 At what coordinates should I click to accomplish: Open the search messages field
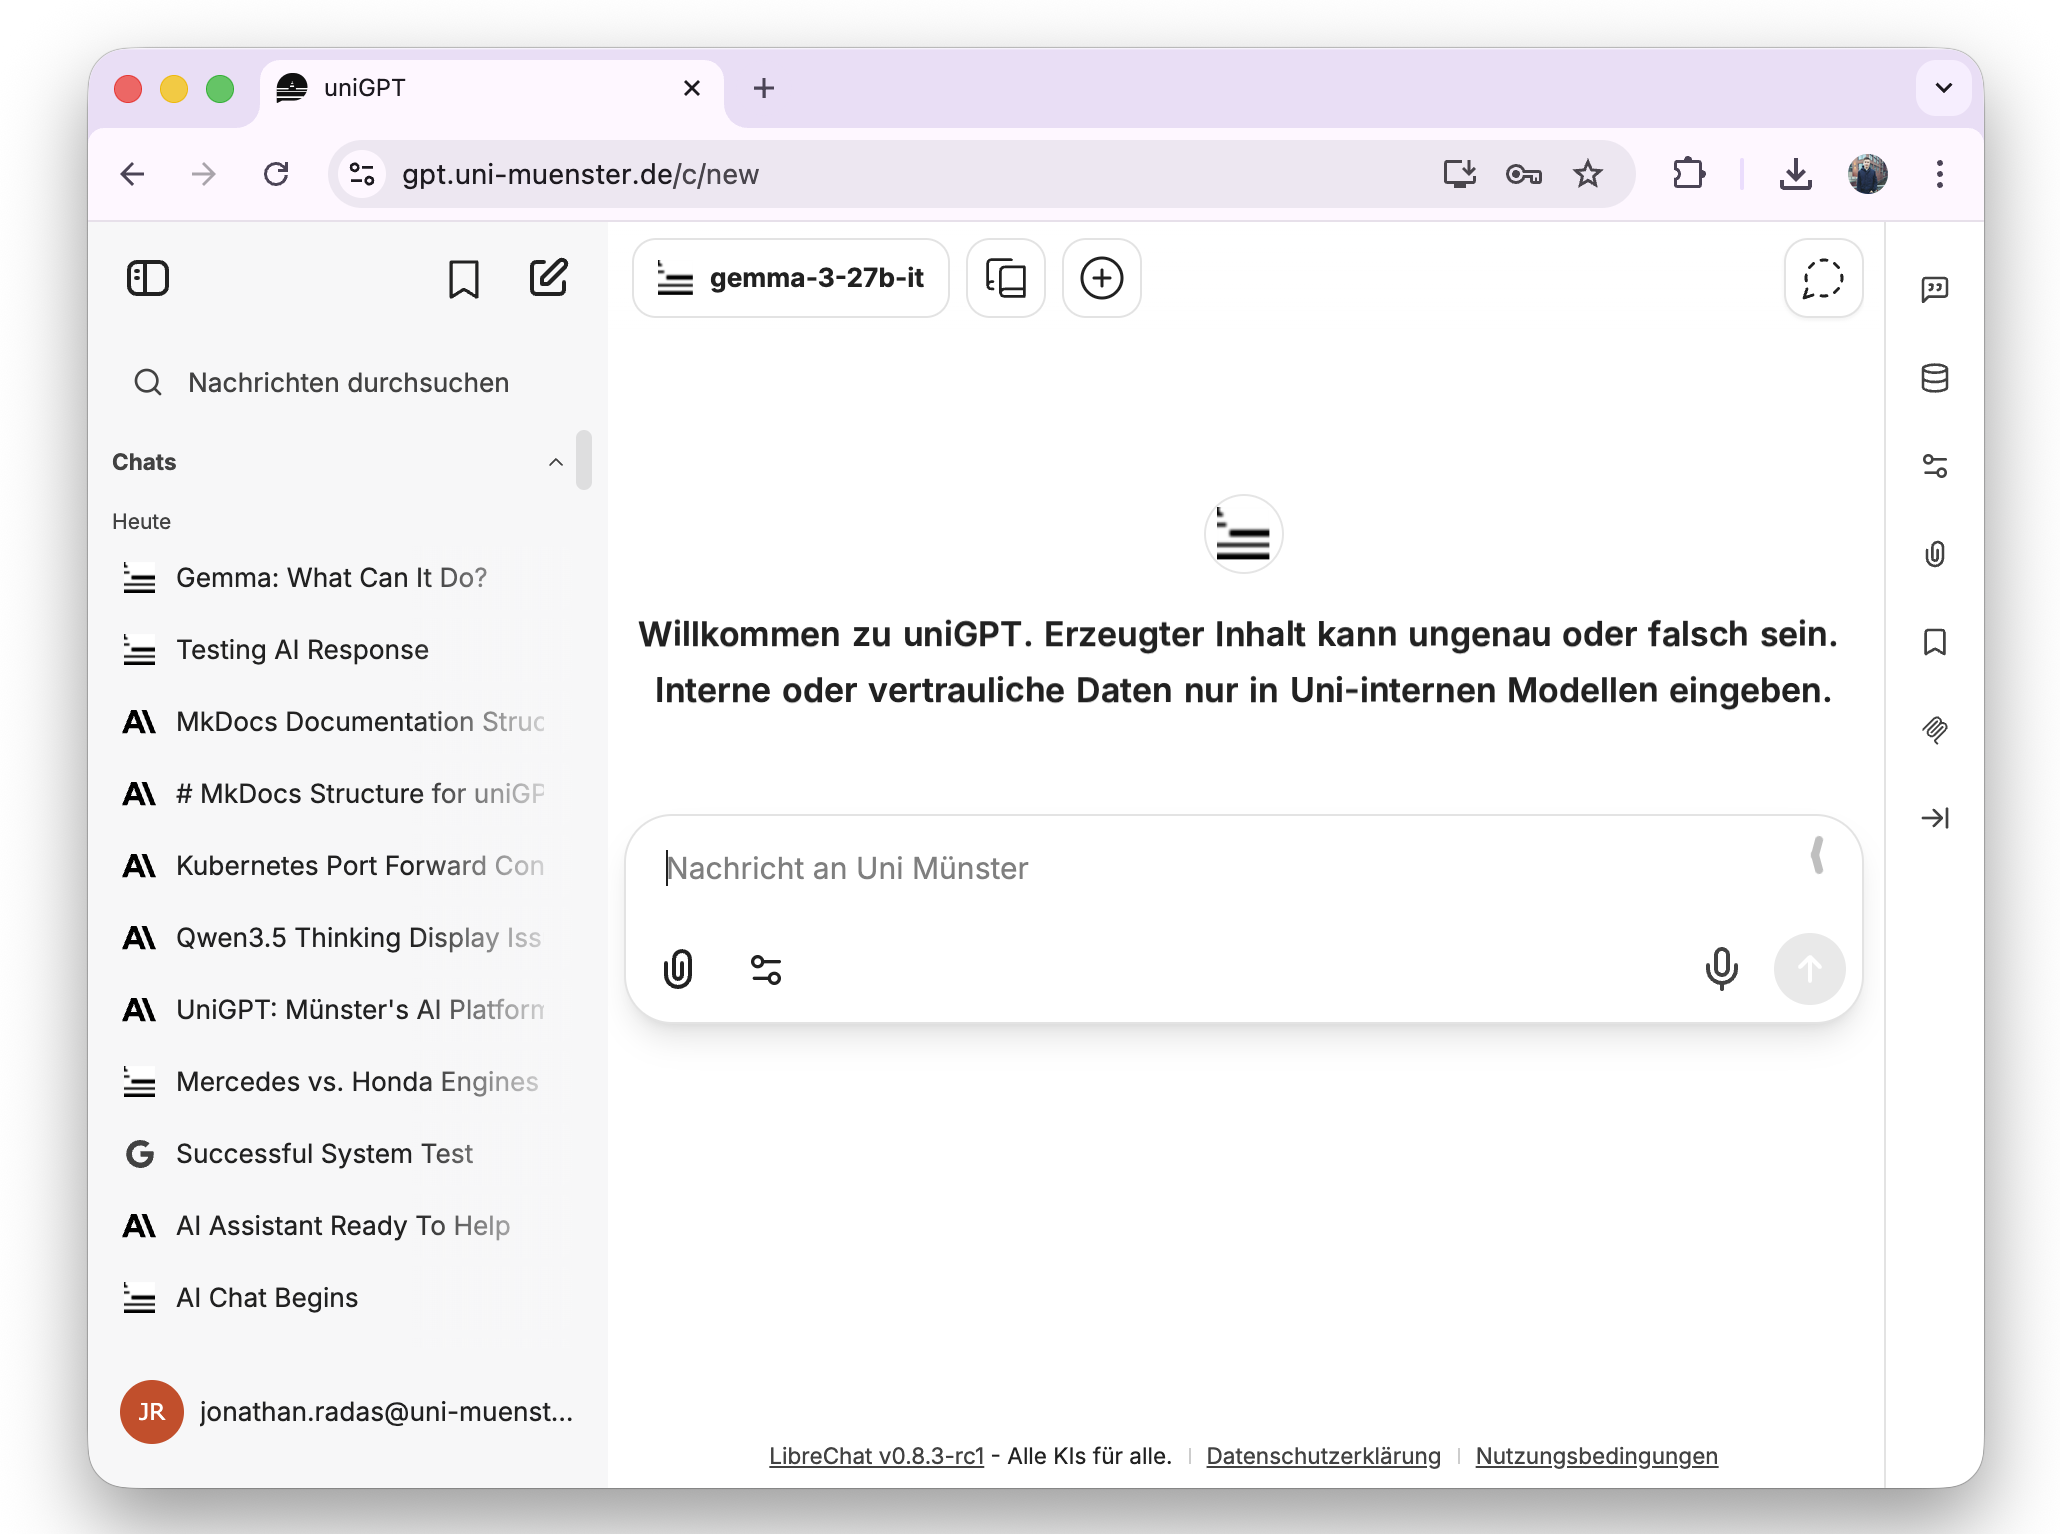(x=349, y=382)
